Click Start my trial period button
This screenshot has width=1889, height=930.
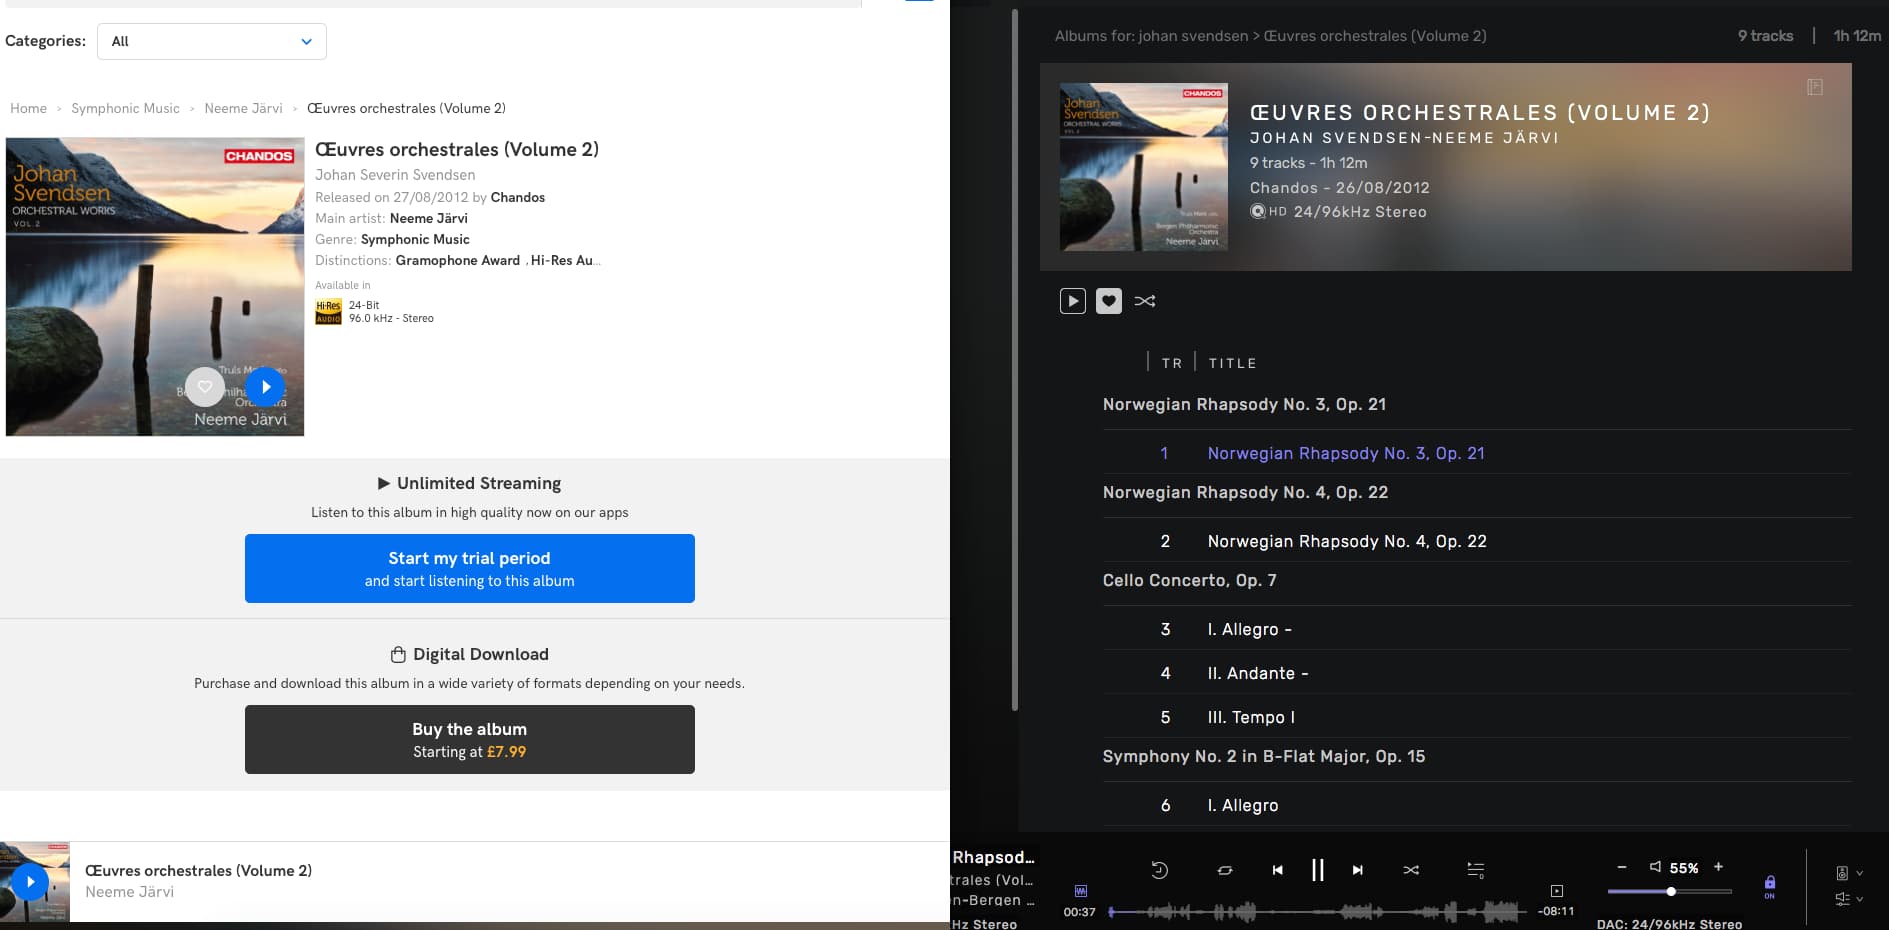click(x=469, y=568)
